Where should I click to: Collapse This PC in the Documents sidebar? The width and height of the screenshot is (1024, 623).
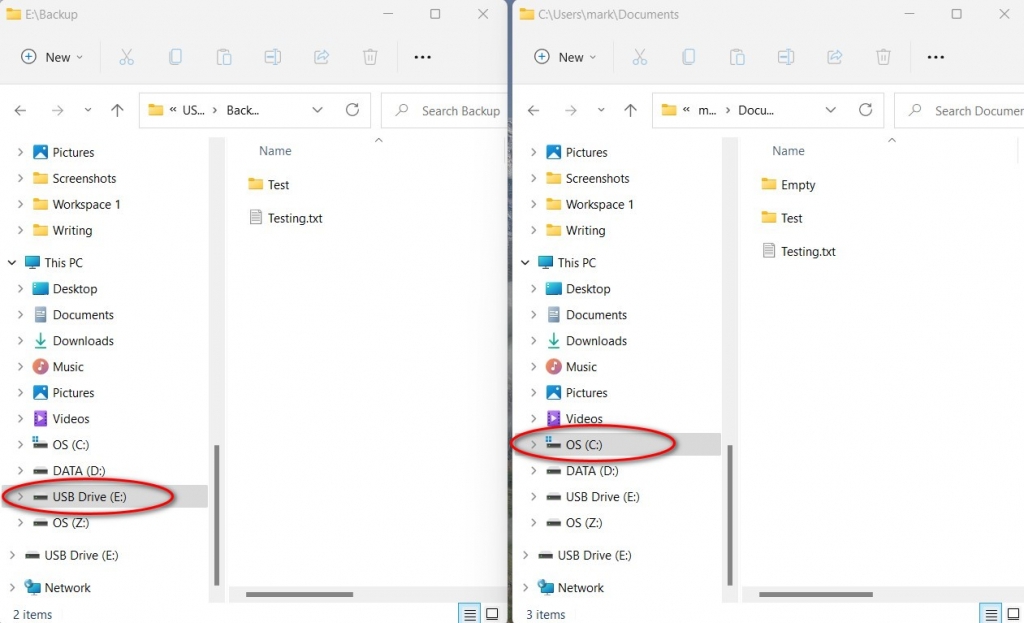point(524,262)
